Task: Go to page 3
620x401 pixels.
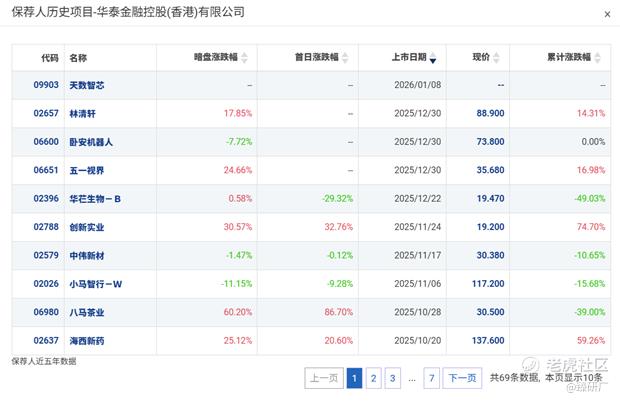Action: tap(393, 378)
